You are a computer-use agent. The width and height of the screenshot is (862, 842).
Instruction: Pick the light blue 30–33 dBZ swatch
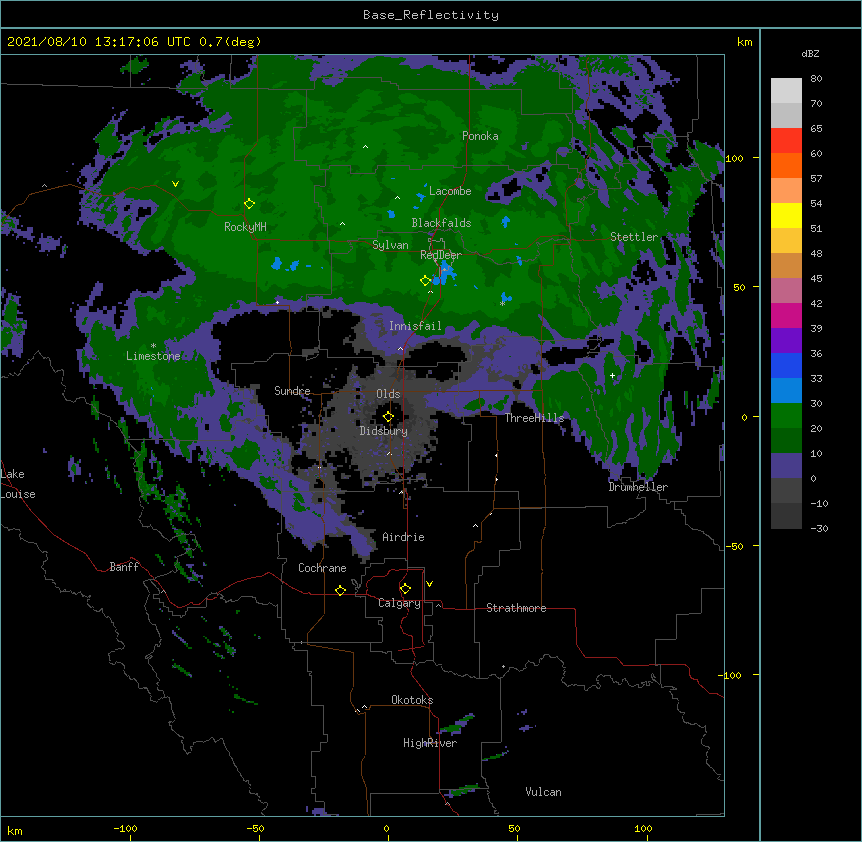click(786, 391)
